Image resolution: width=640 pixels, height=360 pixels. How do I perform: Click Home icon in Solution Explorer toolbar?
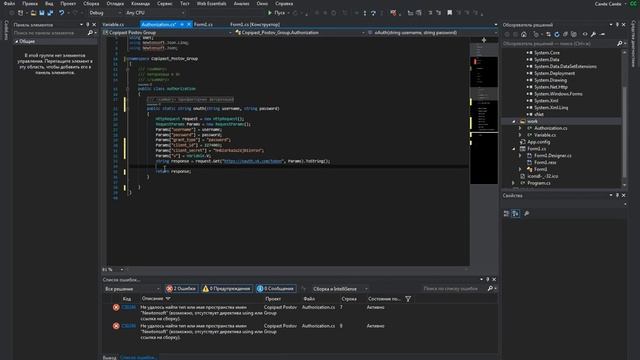(x=524, y=34)
